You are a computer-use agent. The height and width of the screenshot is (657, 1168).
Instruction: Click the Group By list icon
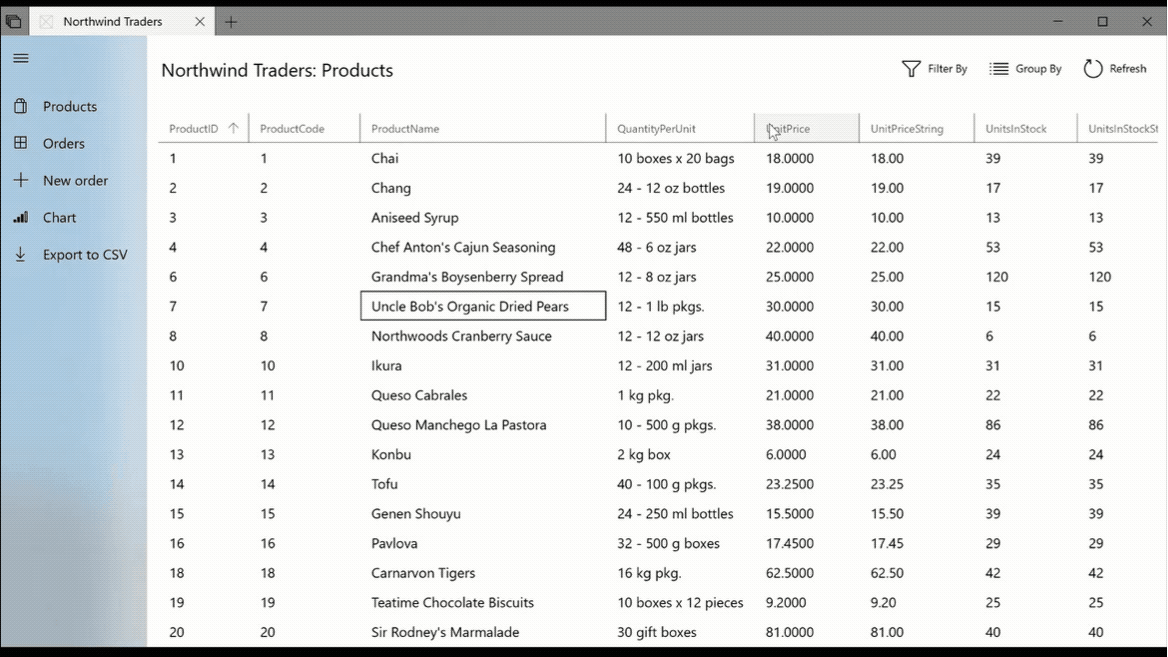998,68
